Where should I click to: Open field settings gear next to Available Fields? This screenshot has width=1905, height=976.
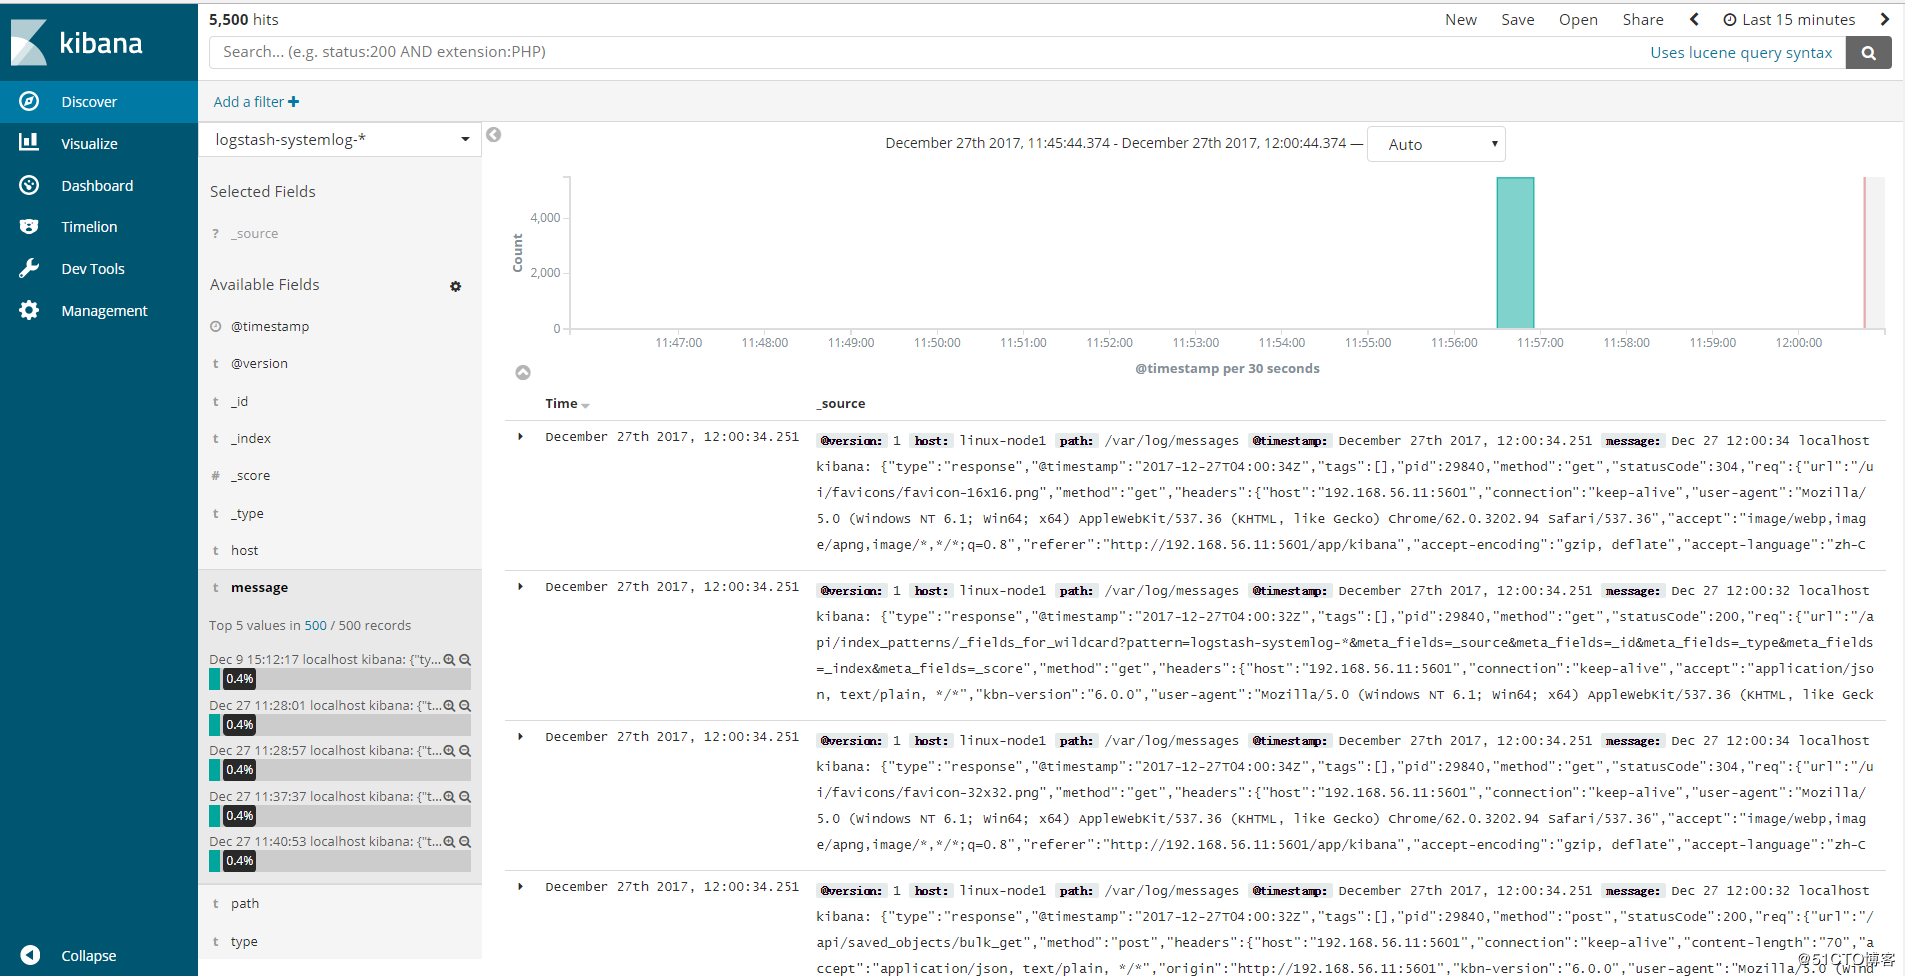[456, 287]
